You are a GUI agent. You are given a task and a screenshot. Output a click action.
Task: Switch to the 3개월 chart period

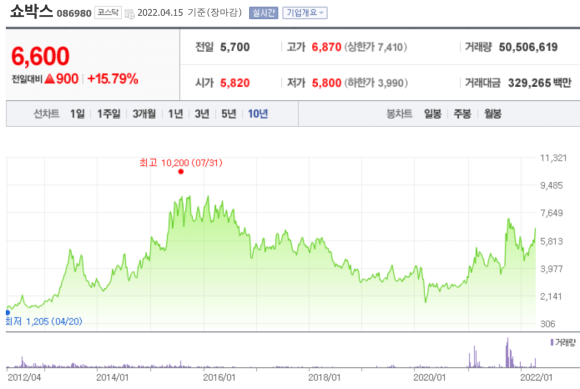[144, 114]
